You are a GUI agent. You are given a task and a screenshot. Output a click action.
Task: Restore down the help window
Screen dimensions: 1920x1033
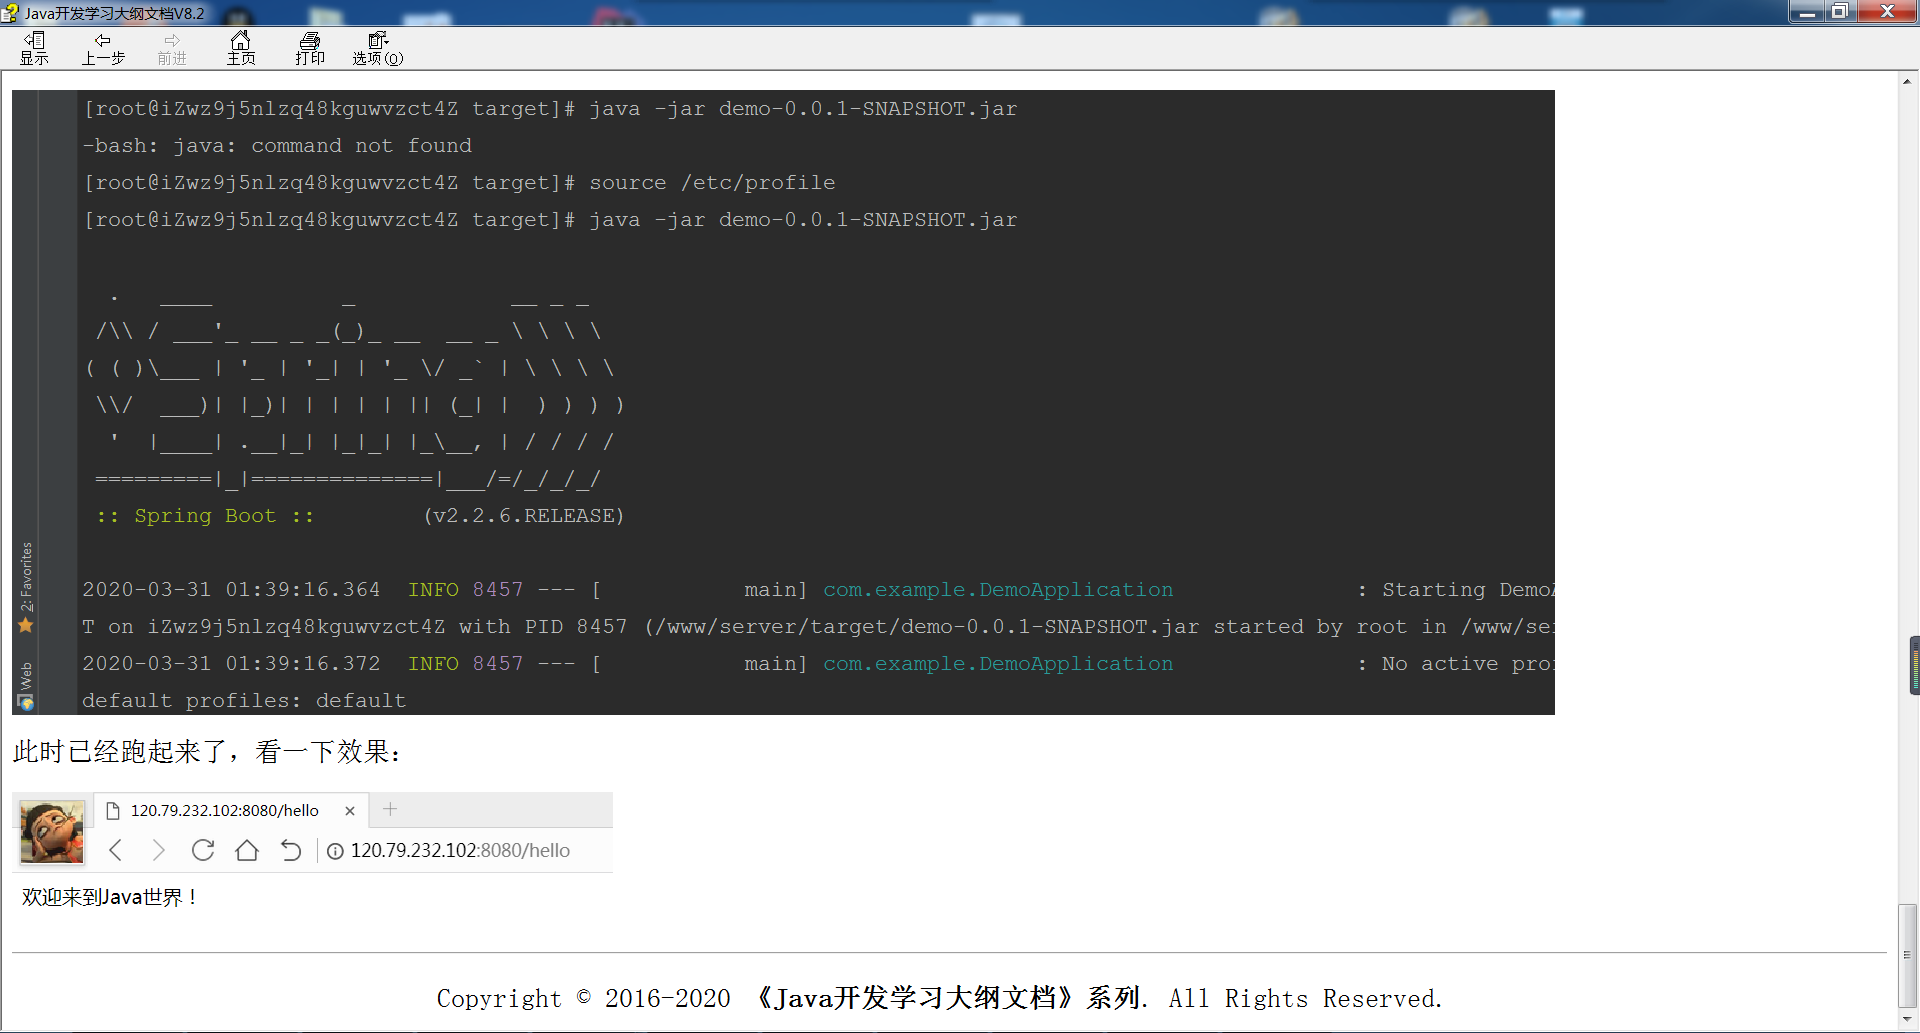tap(1839, 11)
